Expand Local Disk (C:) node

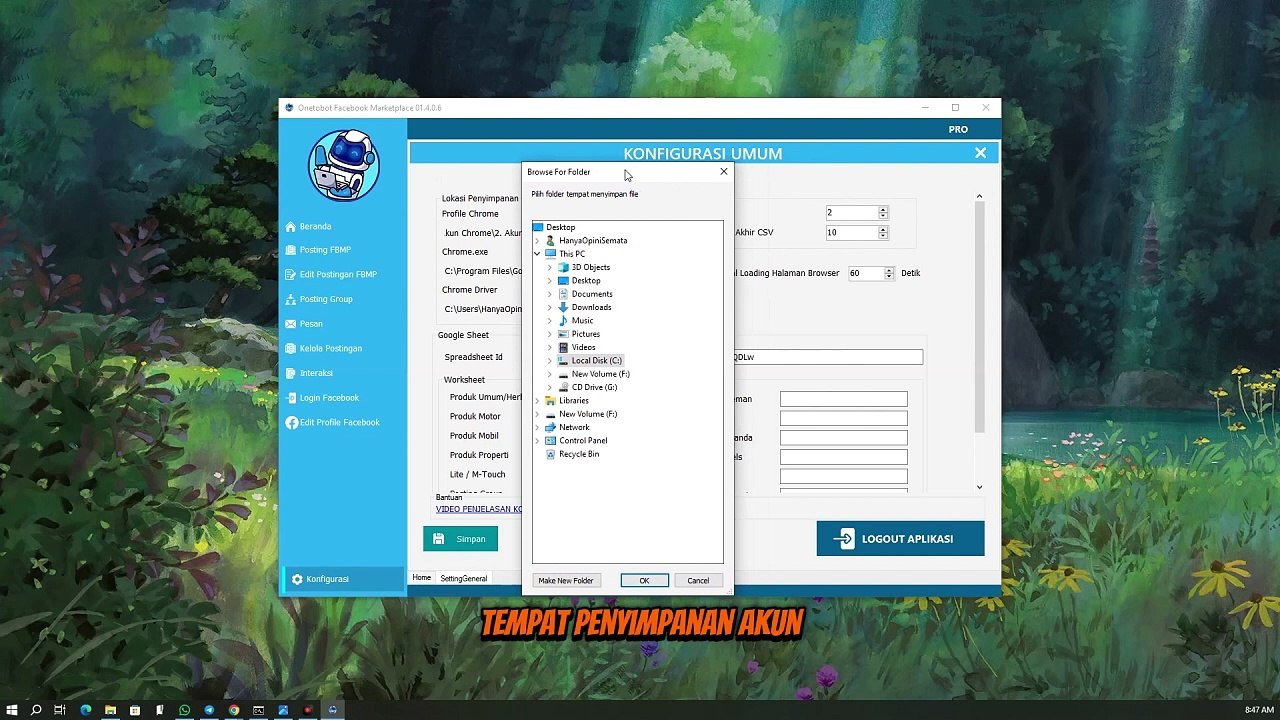(549, 360)
